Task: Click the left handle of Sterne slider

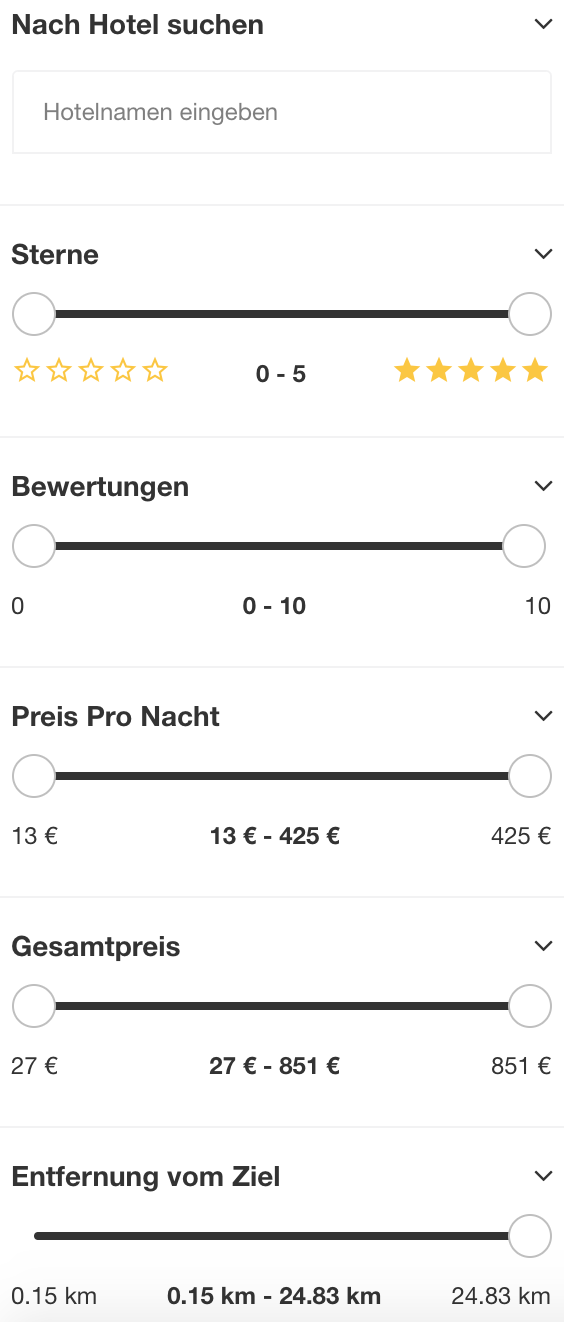Action: click(34, 314)
